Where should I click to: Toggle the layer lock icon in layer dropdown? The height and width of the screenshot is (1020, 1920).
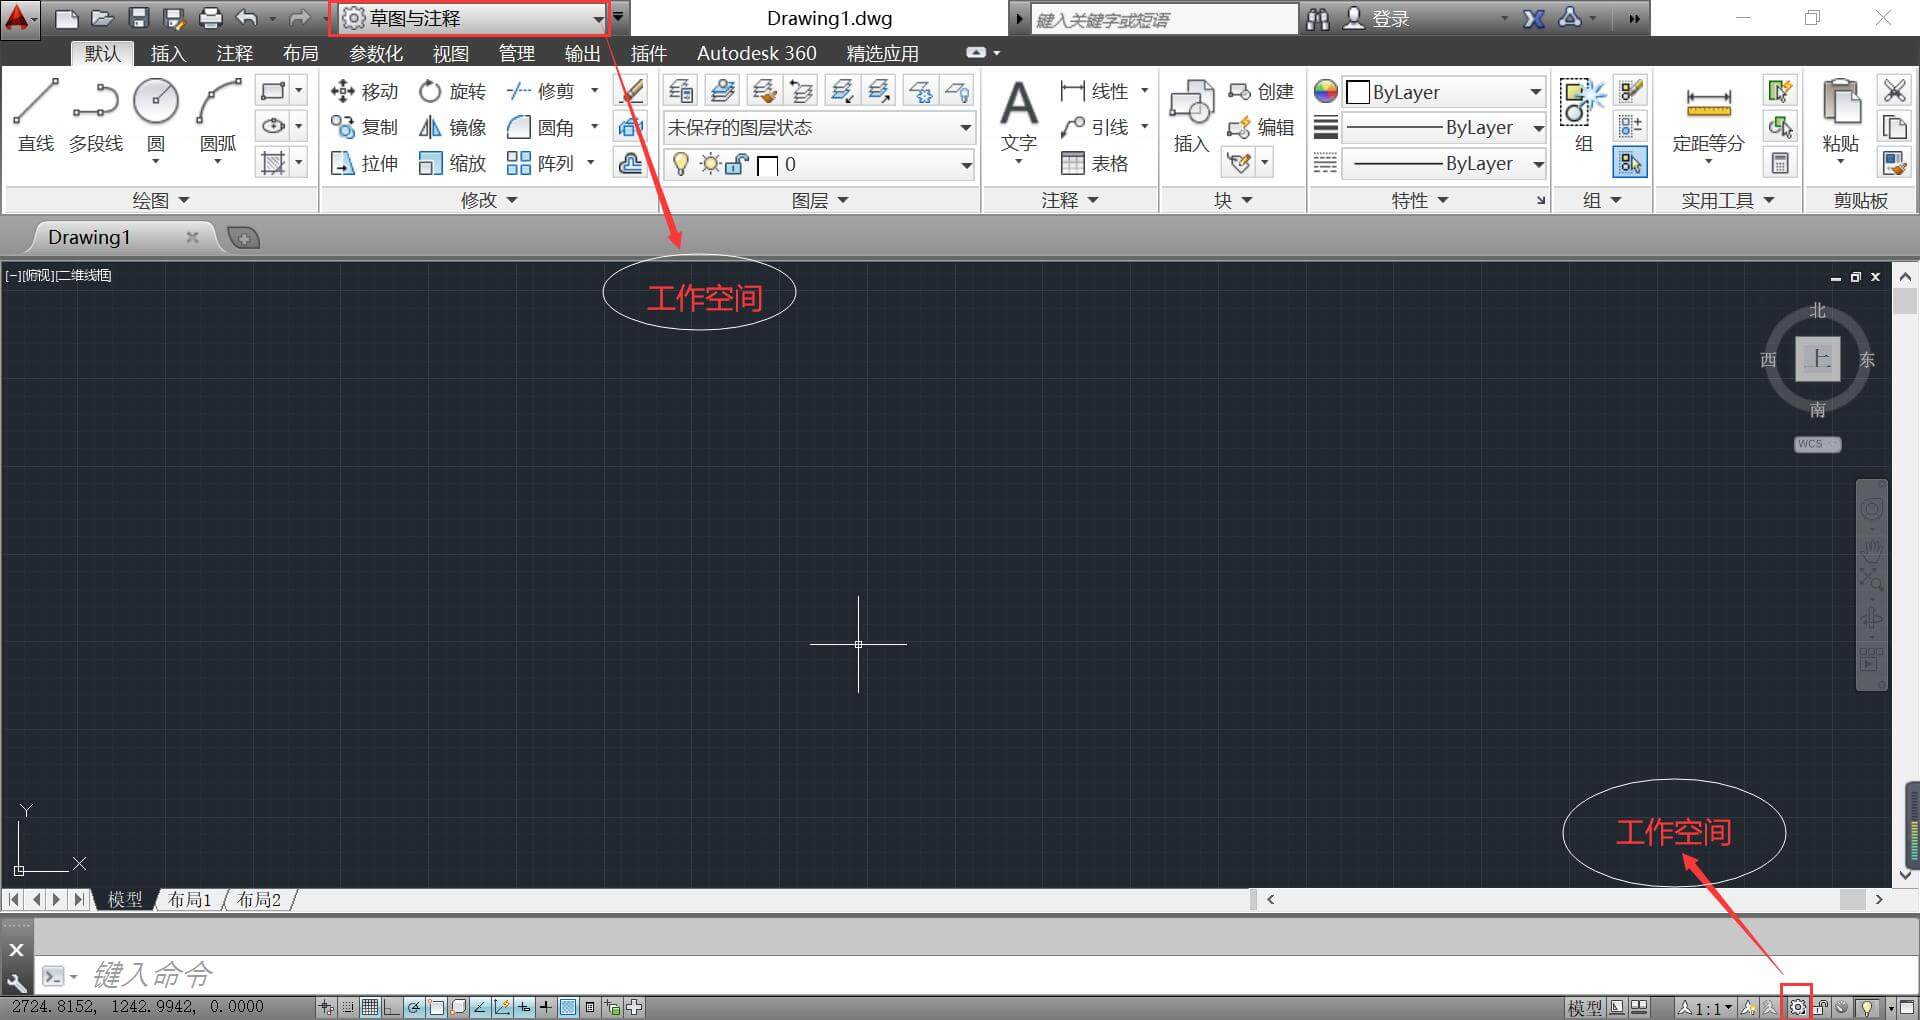737,164
